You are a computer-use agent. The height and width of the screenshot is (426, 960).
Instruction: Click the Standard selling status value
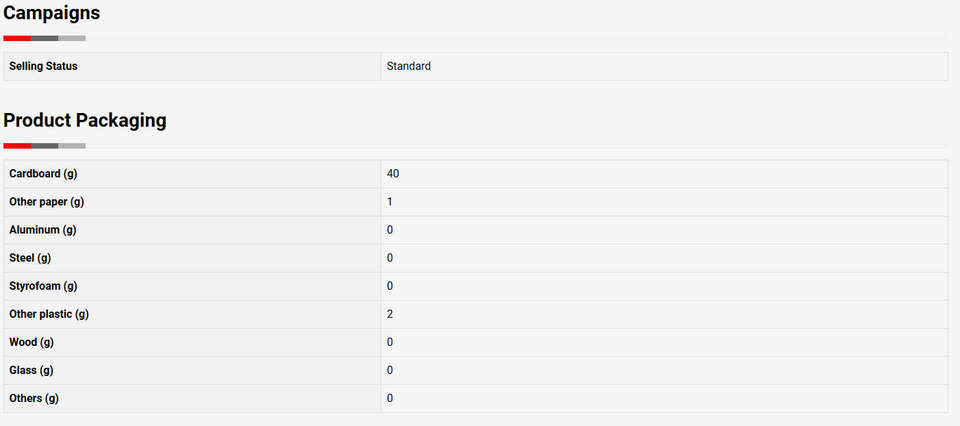(x=409, y=66)
